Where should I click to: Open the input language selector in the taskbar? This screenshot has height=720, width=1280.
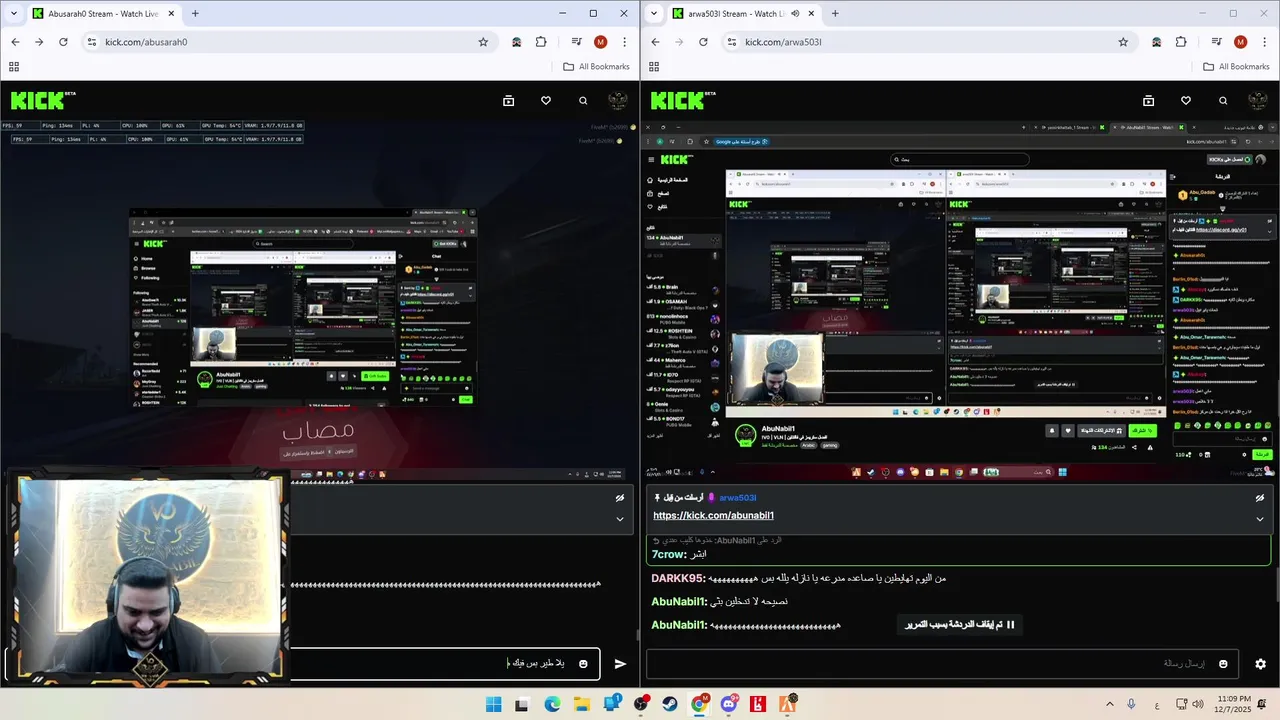pyautogui.click(x=1157, y=704)
